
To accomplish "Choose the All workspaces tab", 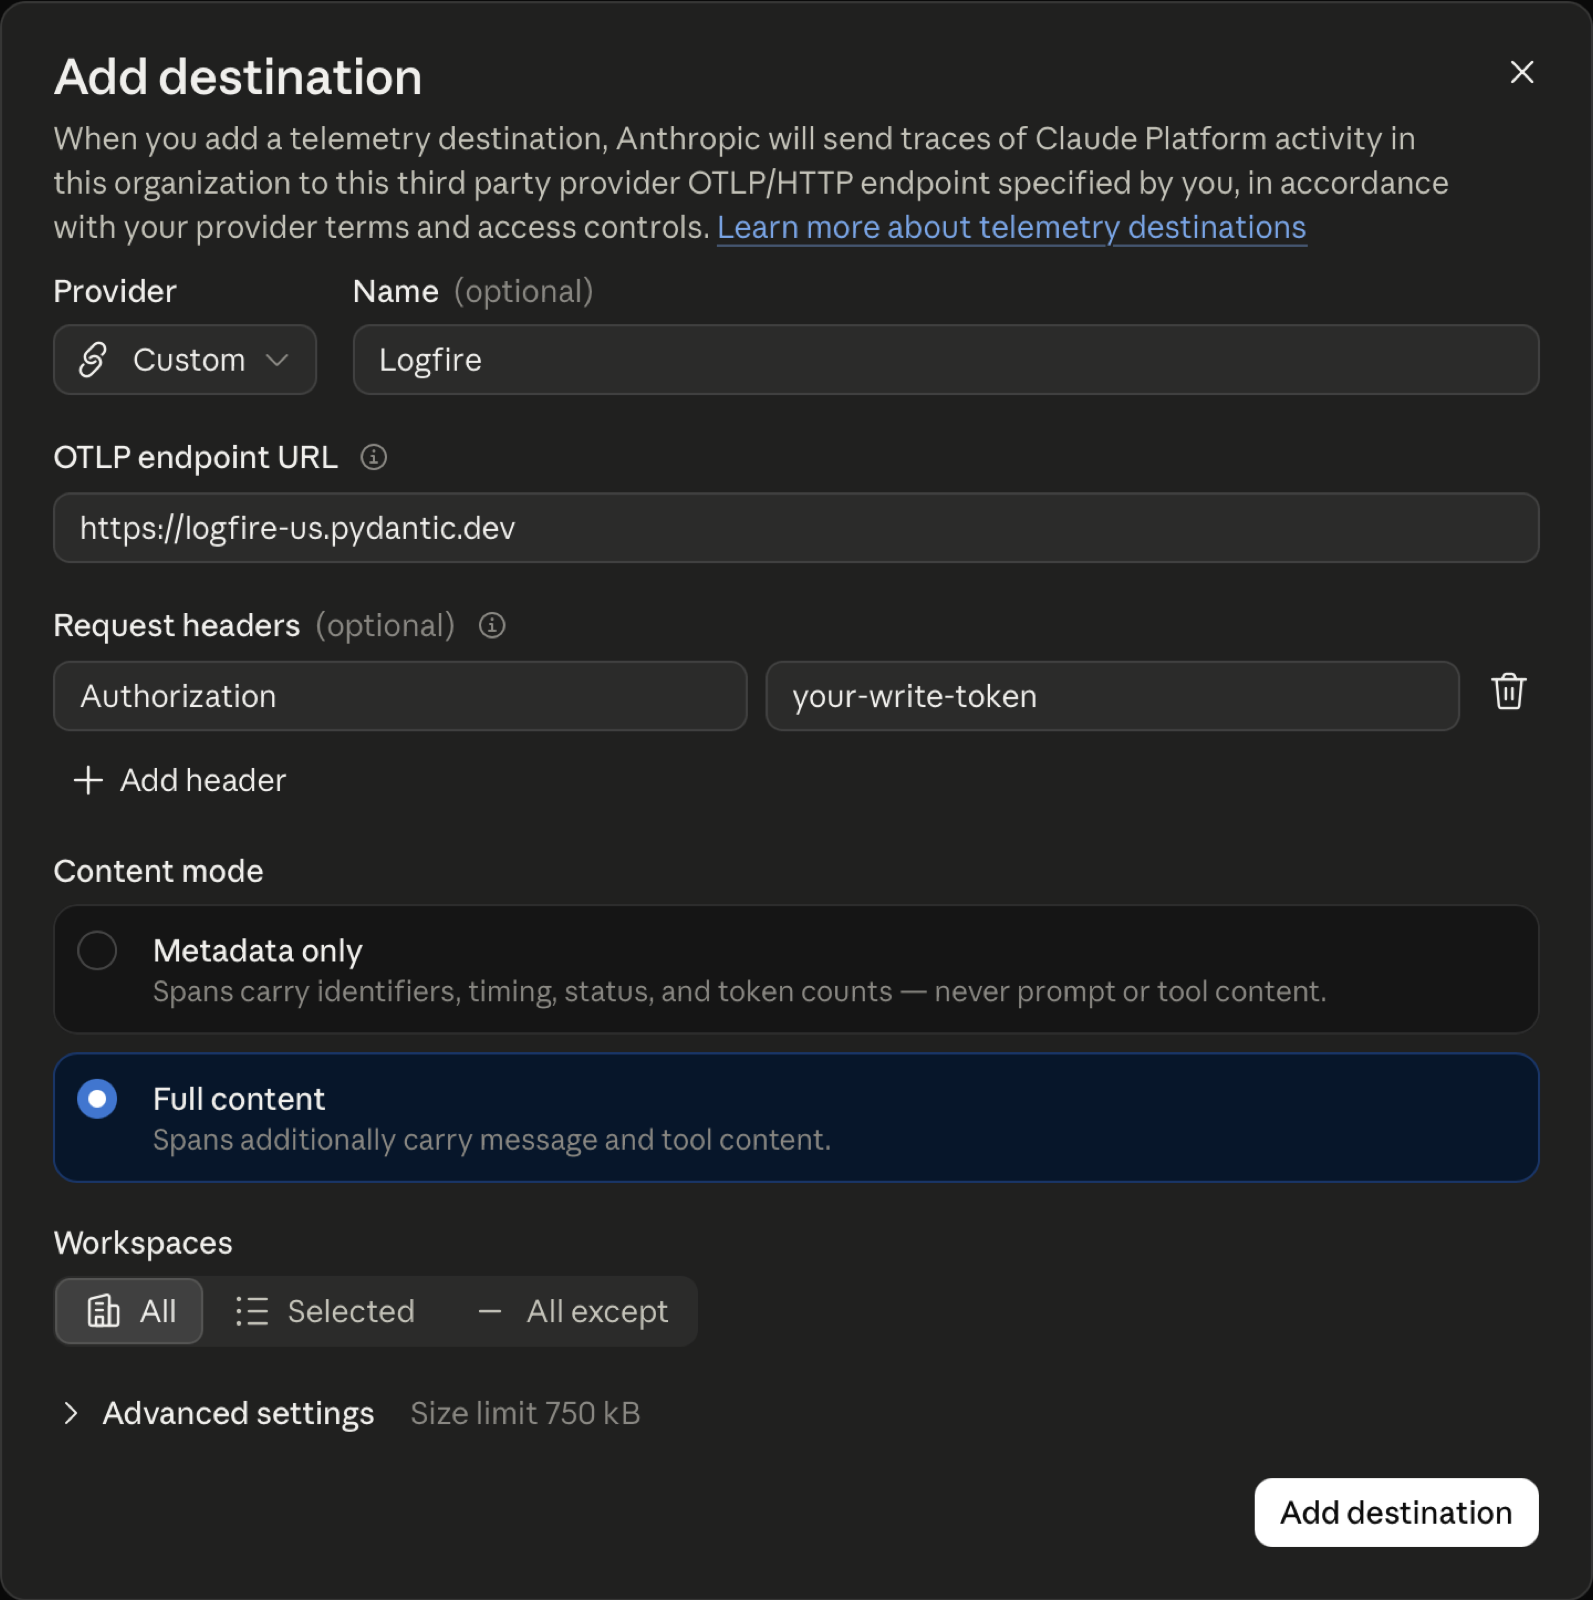I will coord(129,1311).
